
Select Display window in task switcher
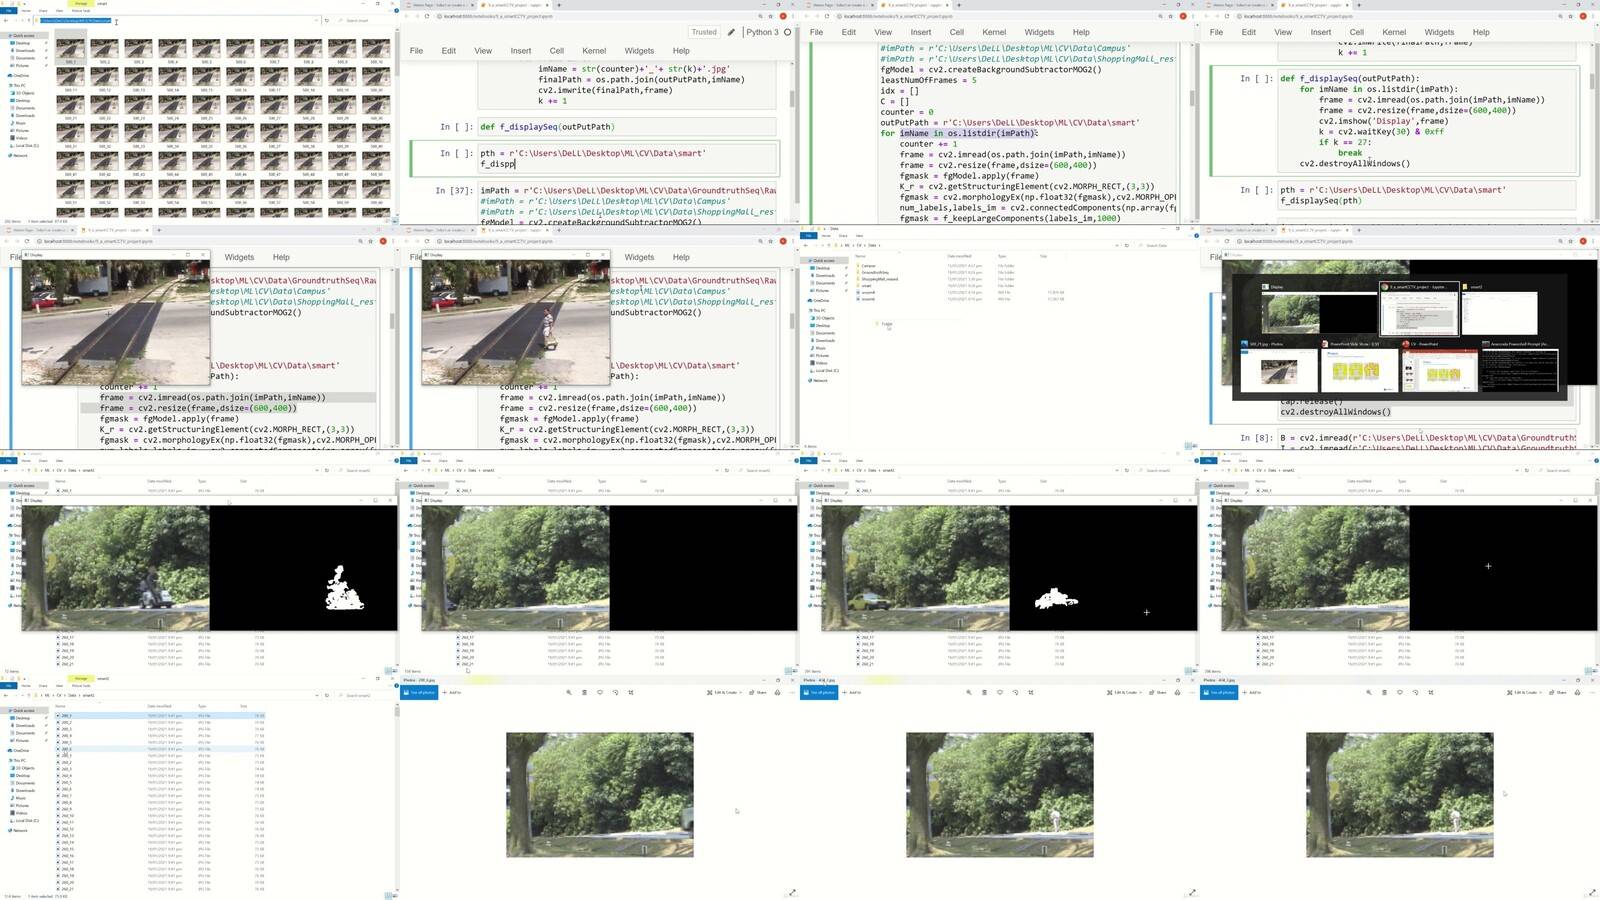(1320, 311)
